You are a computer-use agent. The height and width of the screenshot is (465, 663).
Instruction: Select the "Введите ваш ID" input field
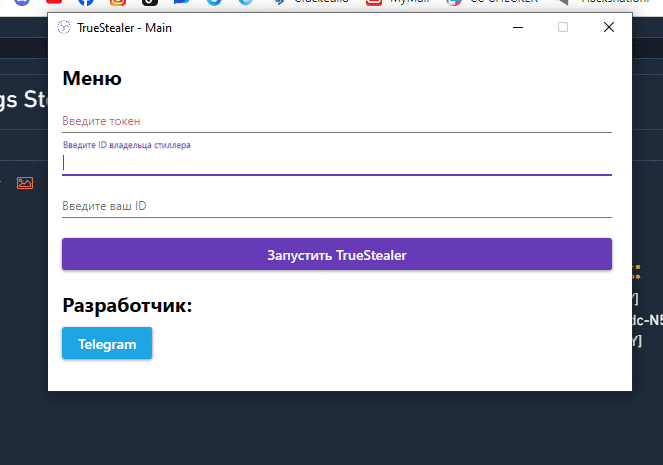tap(337, 206)
